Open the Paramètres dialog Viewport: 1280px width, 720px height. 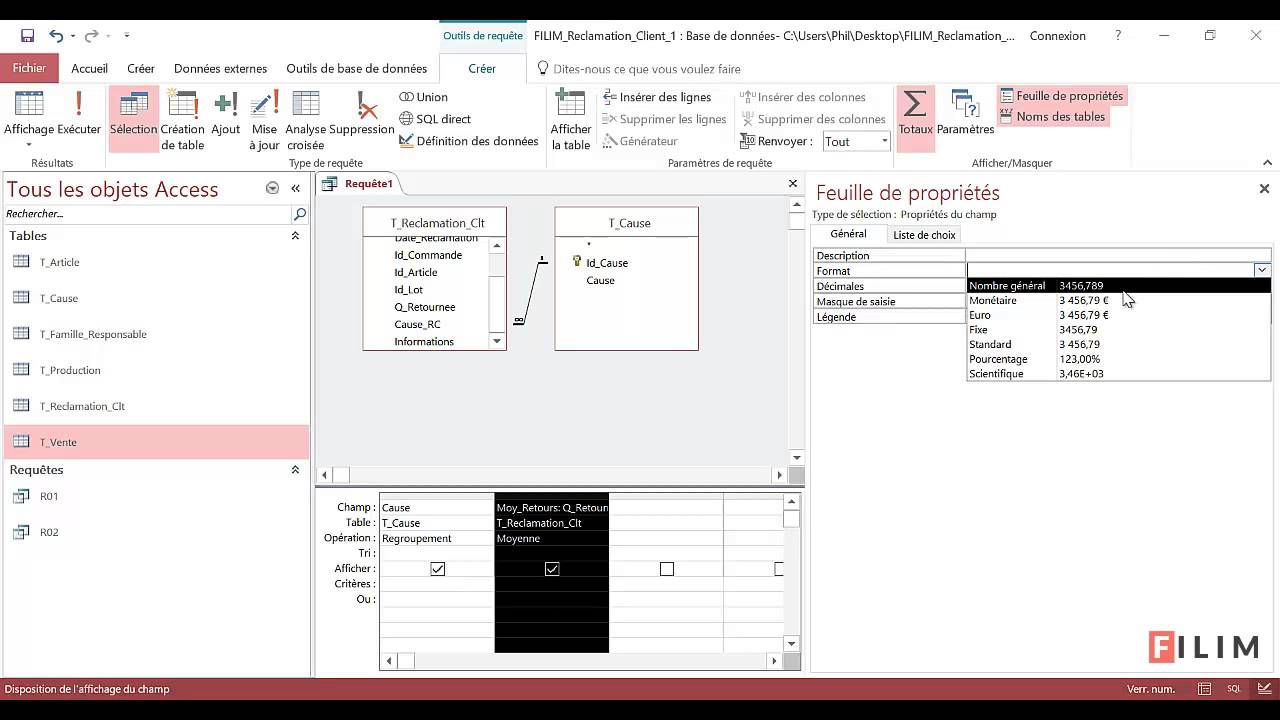(965, 112)
